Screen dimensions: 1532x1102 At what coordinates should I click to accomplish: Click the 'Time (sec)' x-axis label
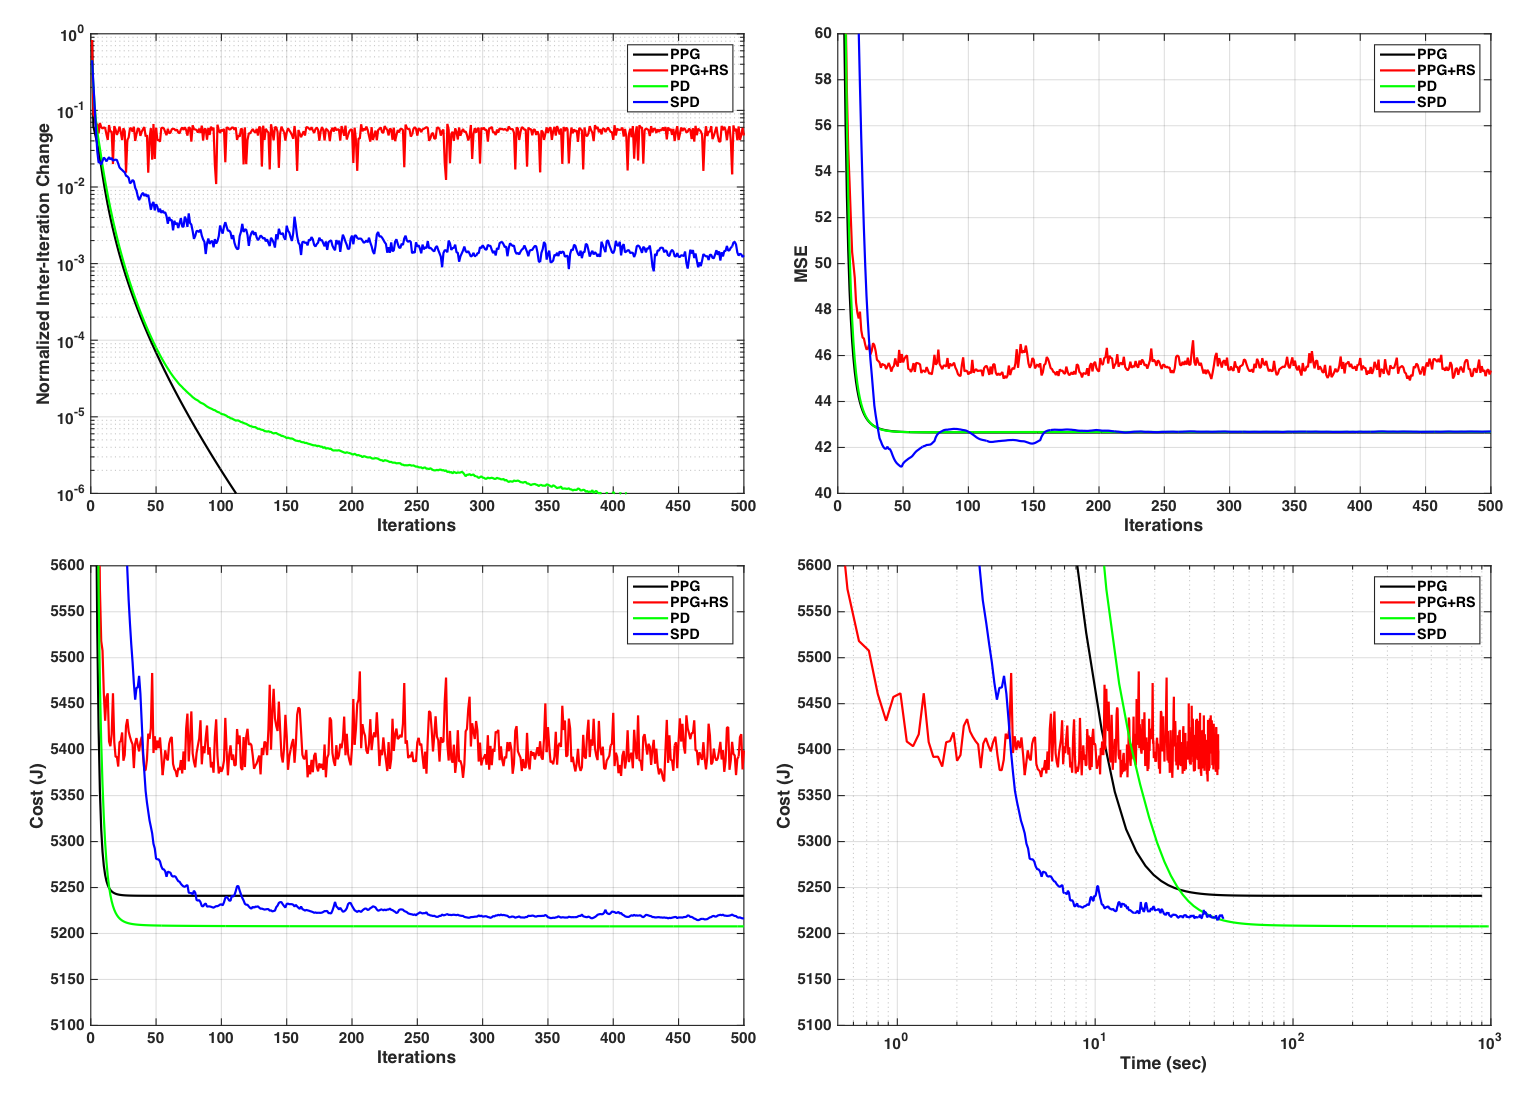click(x=1162, y=1063)
